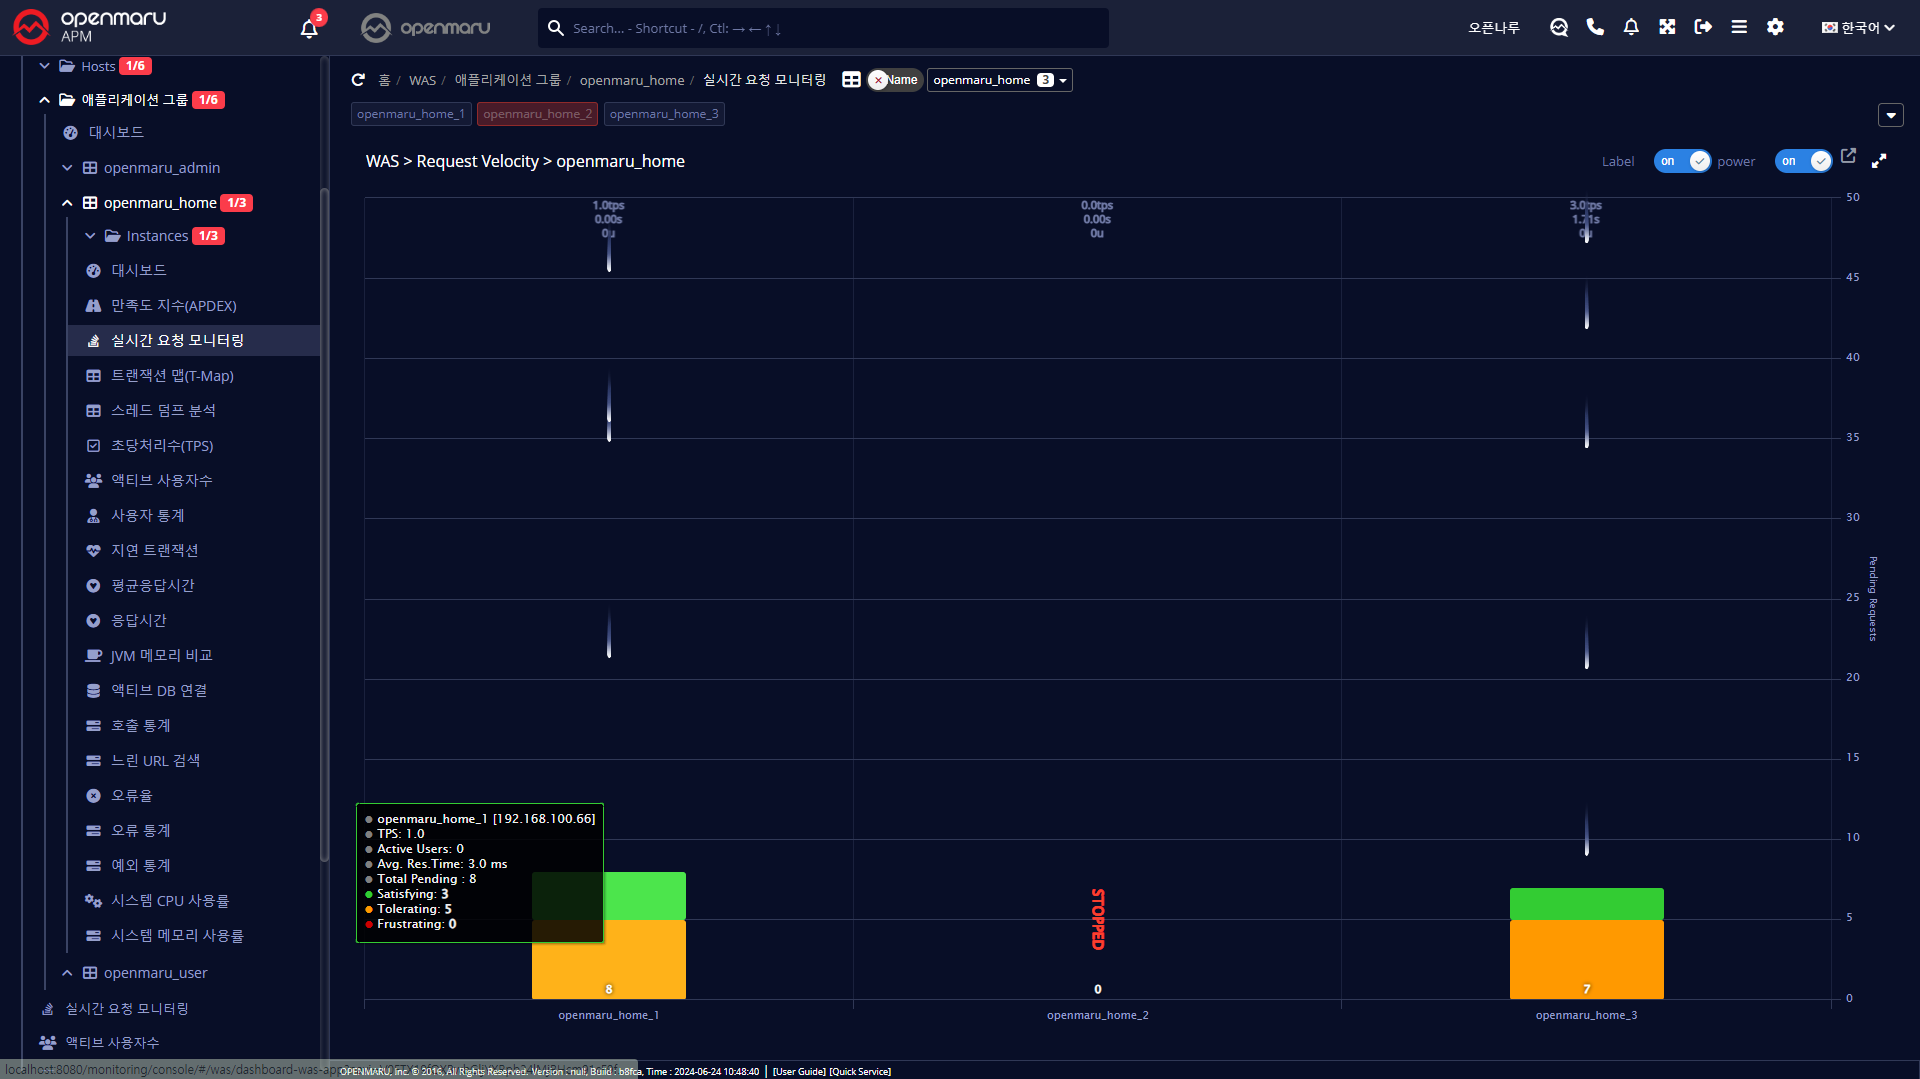The image size is (1920, 1079).
Task: Toggle the Label switch off
Action: pyautogui.click(x=1682, y=161)
